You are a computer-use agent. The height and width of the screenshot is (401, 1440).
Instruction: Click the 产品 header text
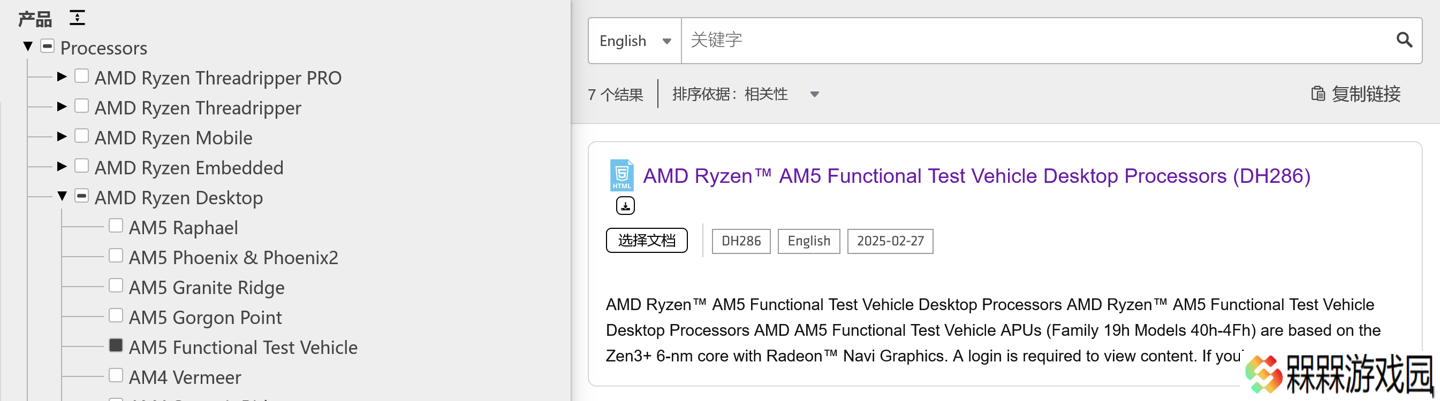click(x=35, y=19)
